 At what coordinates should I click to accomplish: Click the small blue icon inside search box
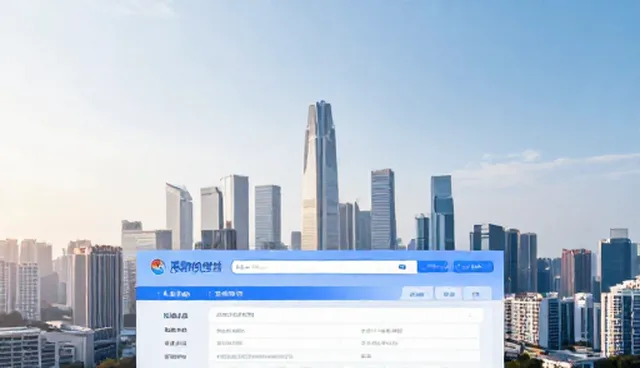coord(402,267)
